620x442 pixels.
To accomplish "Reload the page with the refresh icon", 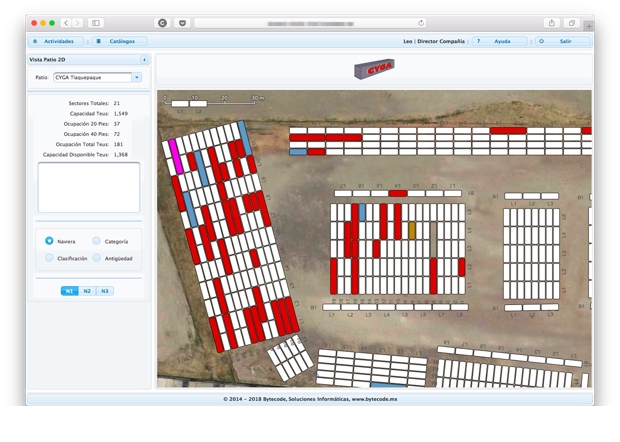I will [421, 22].
